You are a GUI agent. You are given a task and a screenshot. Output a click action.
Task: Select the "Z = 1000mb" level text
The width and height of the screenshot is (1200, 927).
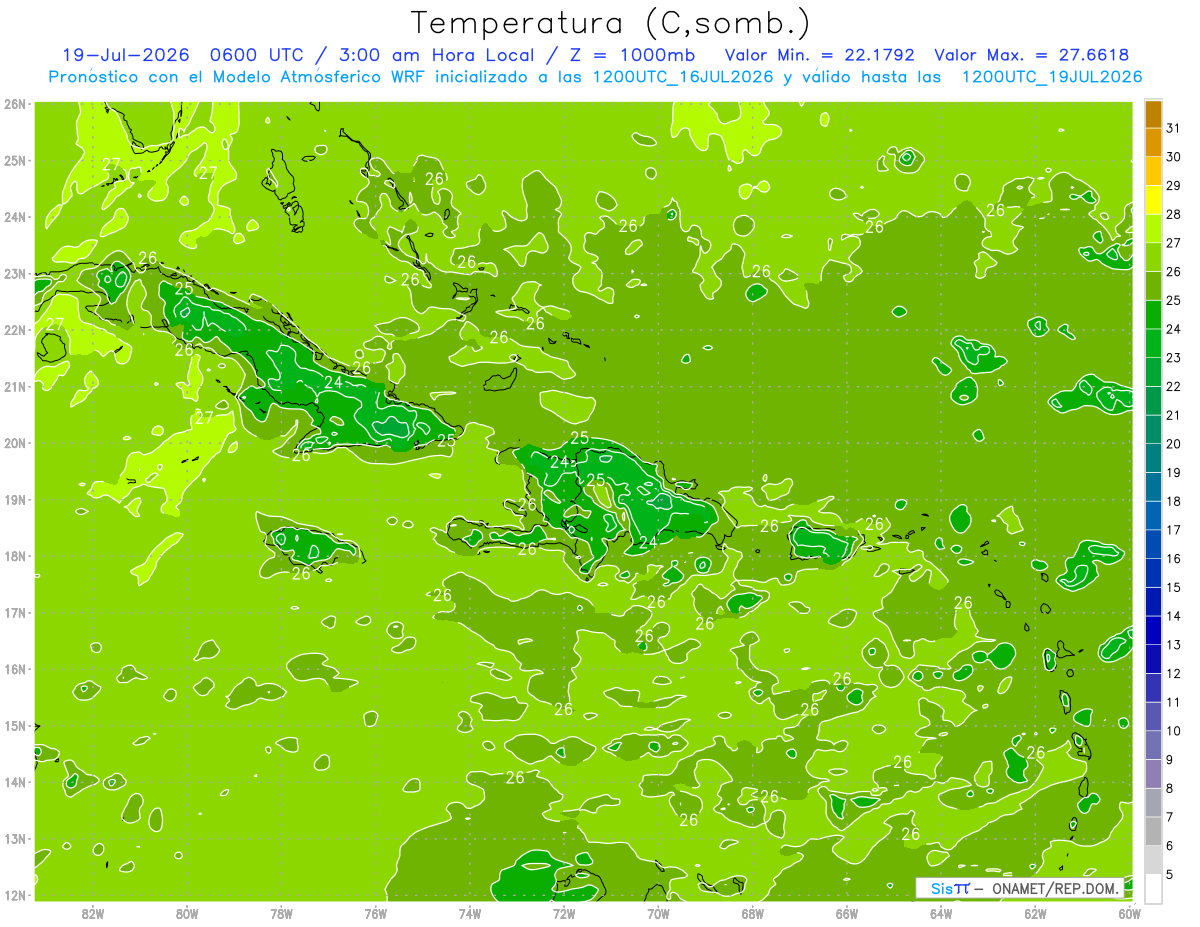coord(631,55)
